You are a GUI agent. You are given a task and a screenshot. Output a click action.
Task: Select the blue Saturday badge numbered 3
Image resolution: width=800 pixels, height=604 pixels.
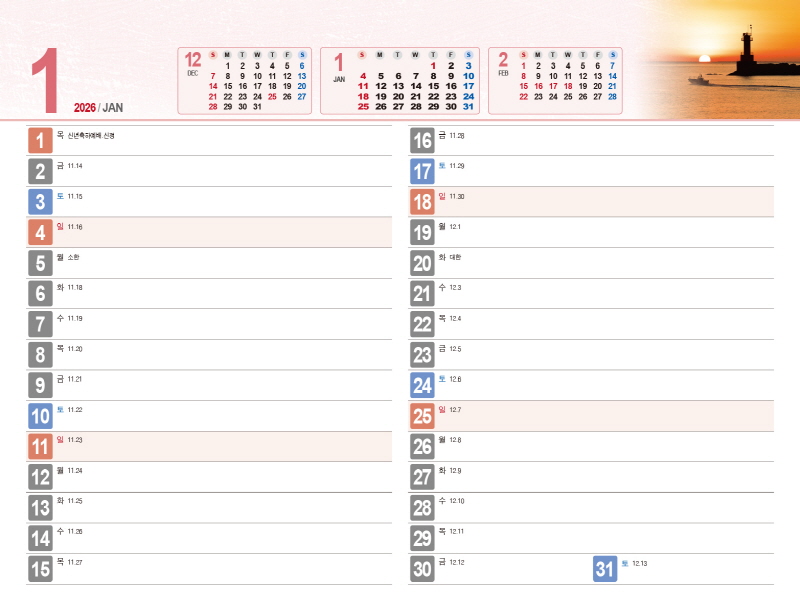pos(40,202)
